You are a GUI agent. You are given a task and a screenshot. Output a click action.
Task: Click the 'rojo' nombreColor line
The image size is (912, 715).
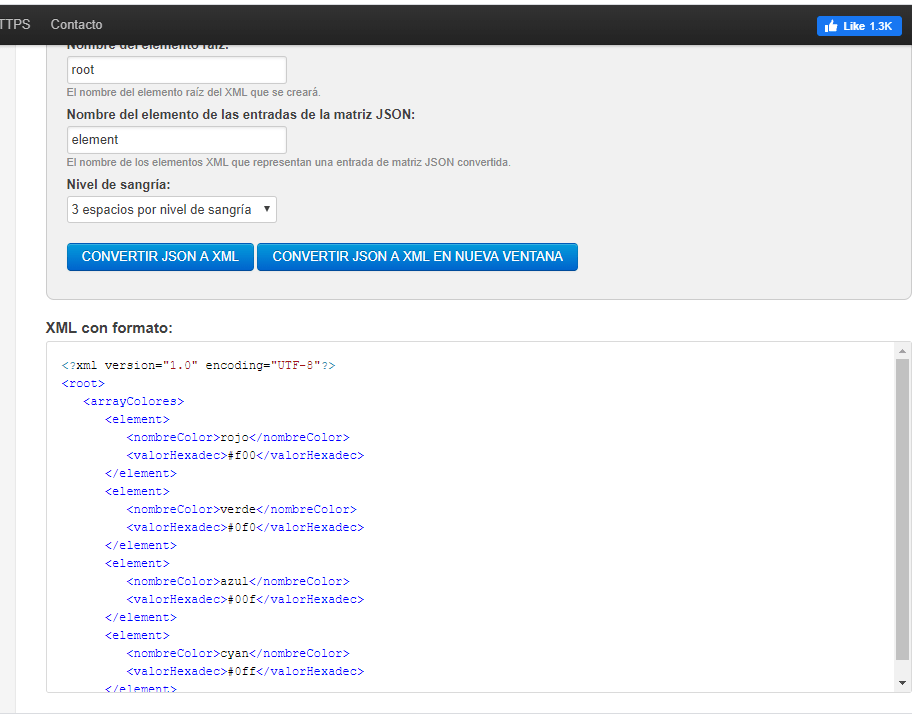click(x=237, y=437)
